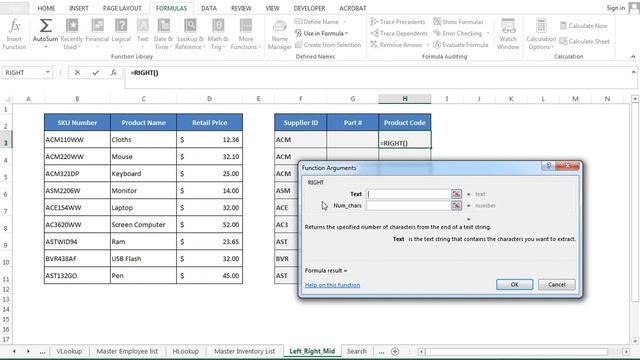This screenshot has height=360, width=640.
Task: Click Create from Selection
Action: pos(328,44)
